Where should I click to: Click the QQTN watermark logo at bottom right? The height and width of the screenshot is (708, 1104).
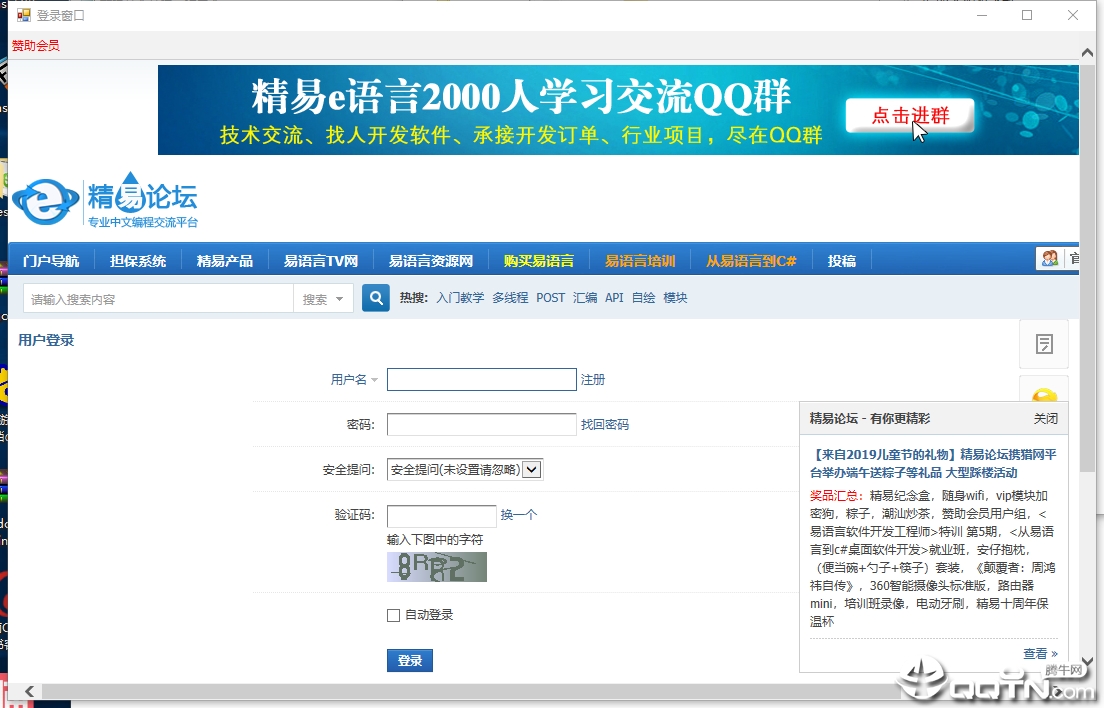pos(985,682)
